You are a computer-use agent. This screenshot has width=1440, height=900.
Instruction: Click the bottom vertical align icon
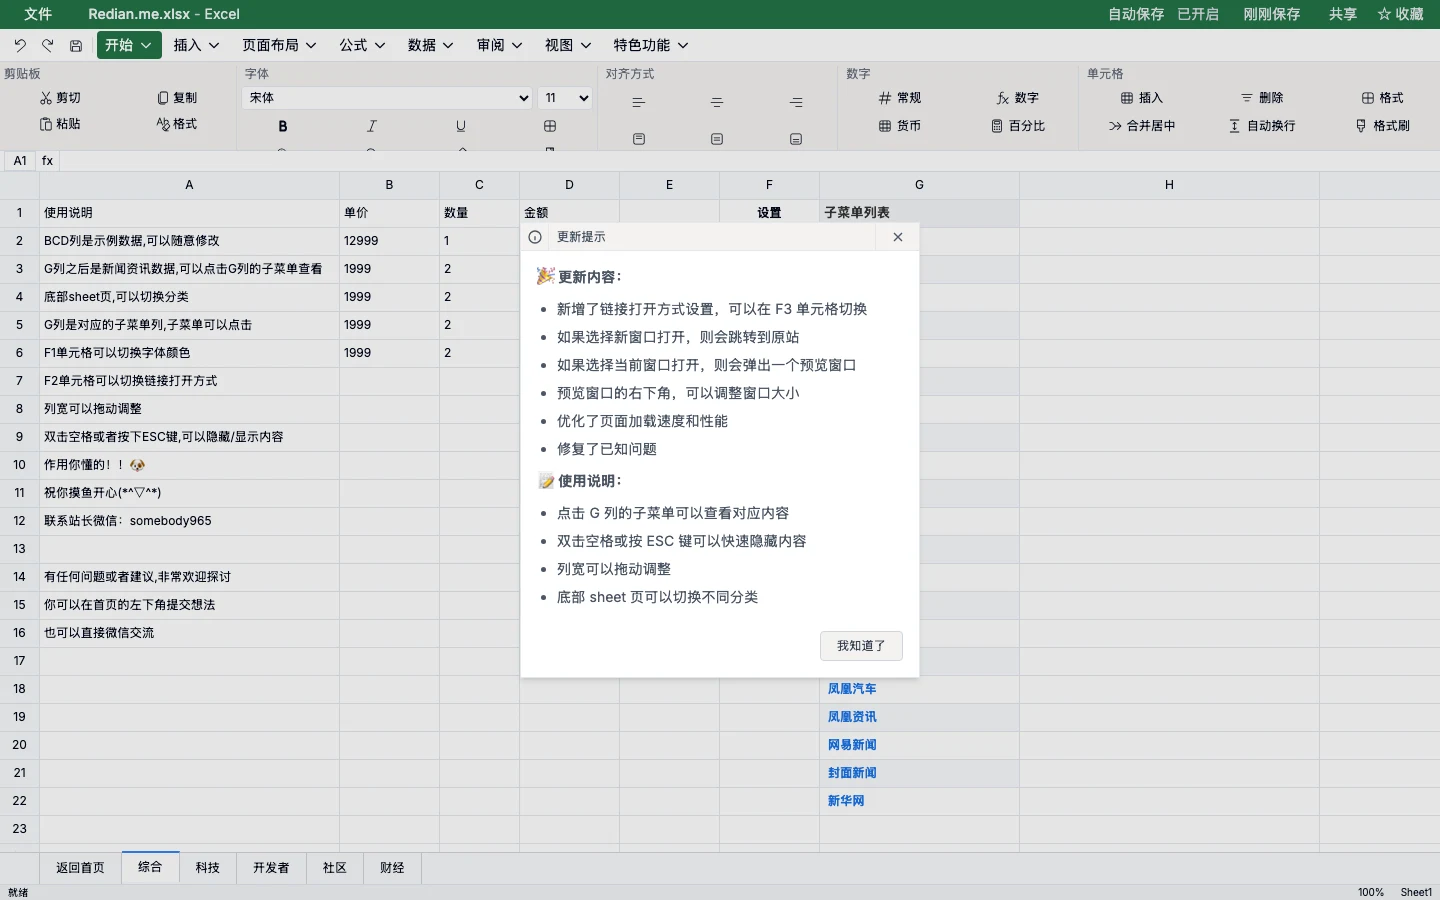click(796, 139)
